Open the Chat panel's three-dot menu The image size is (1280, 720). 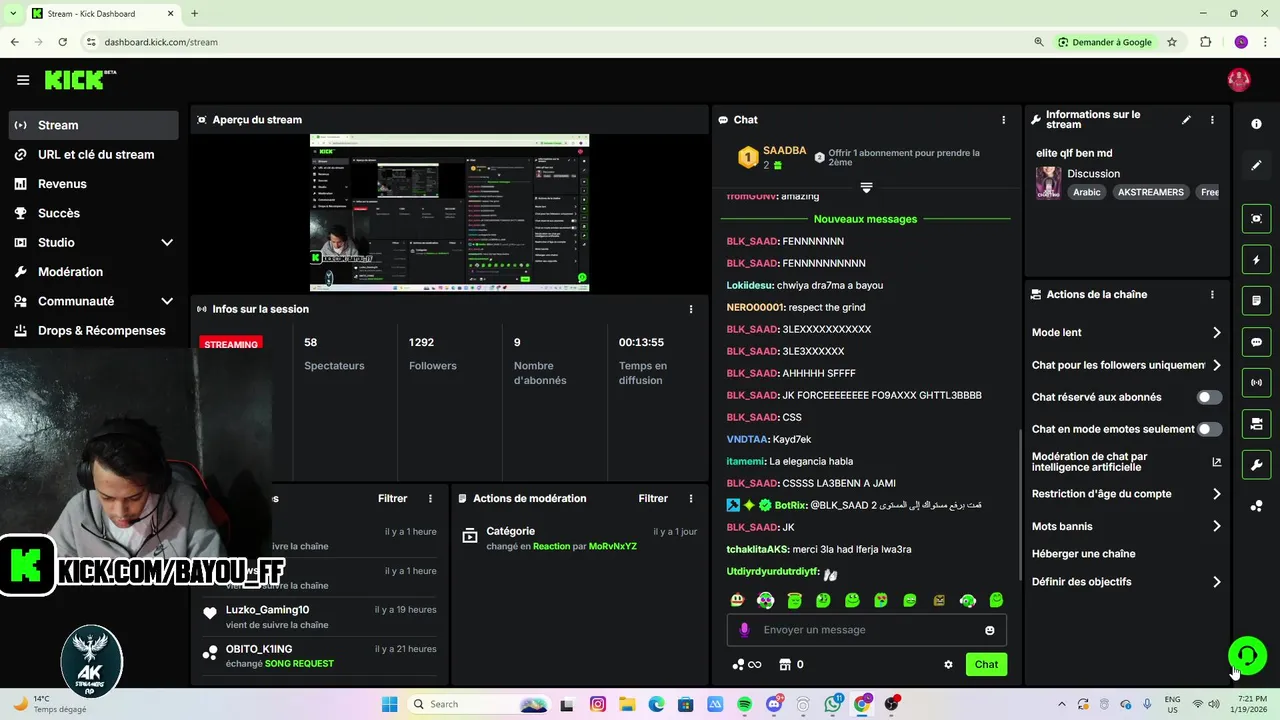coord(1004,120)
